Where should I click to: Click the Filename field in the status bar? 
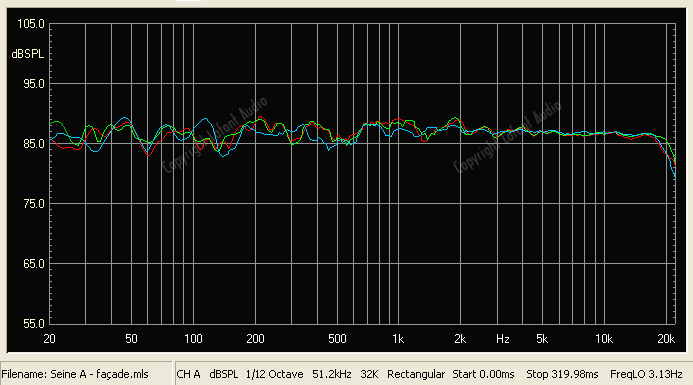point(75,374)
